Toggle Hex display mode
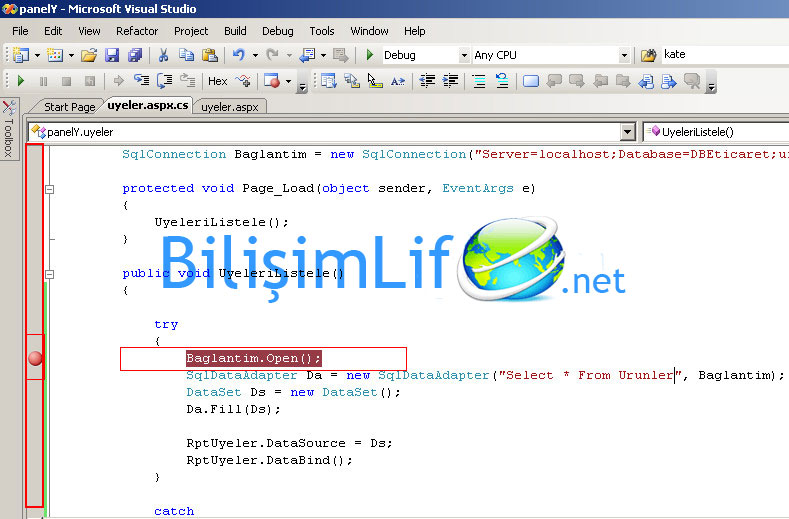 click(x=217, y=81)
